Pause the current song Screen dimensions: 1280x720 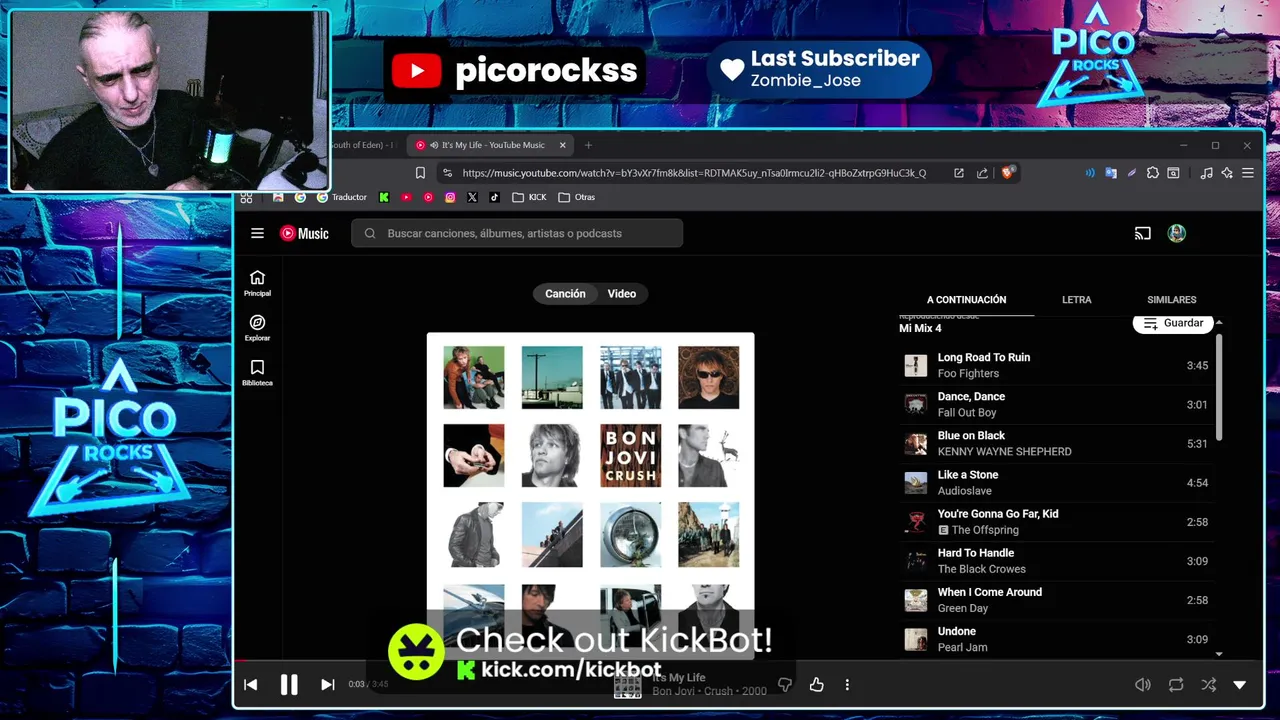(x=289, y=685)
